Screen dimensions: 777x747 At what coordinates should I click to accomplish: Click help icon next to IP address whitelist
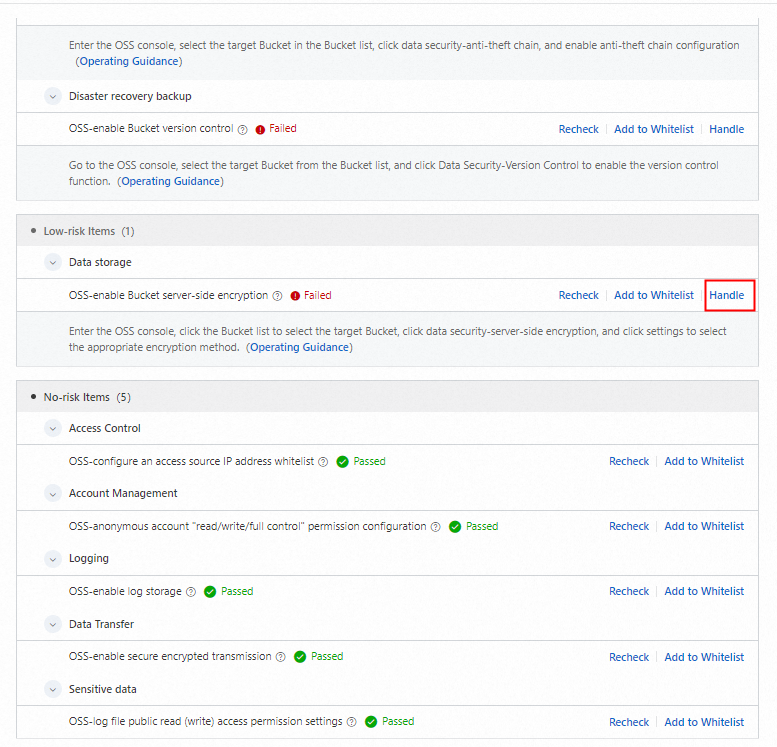[x=323, y=462]
